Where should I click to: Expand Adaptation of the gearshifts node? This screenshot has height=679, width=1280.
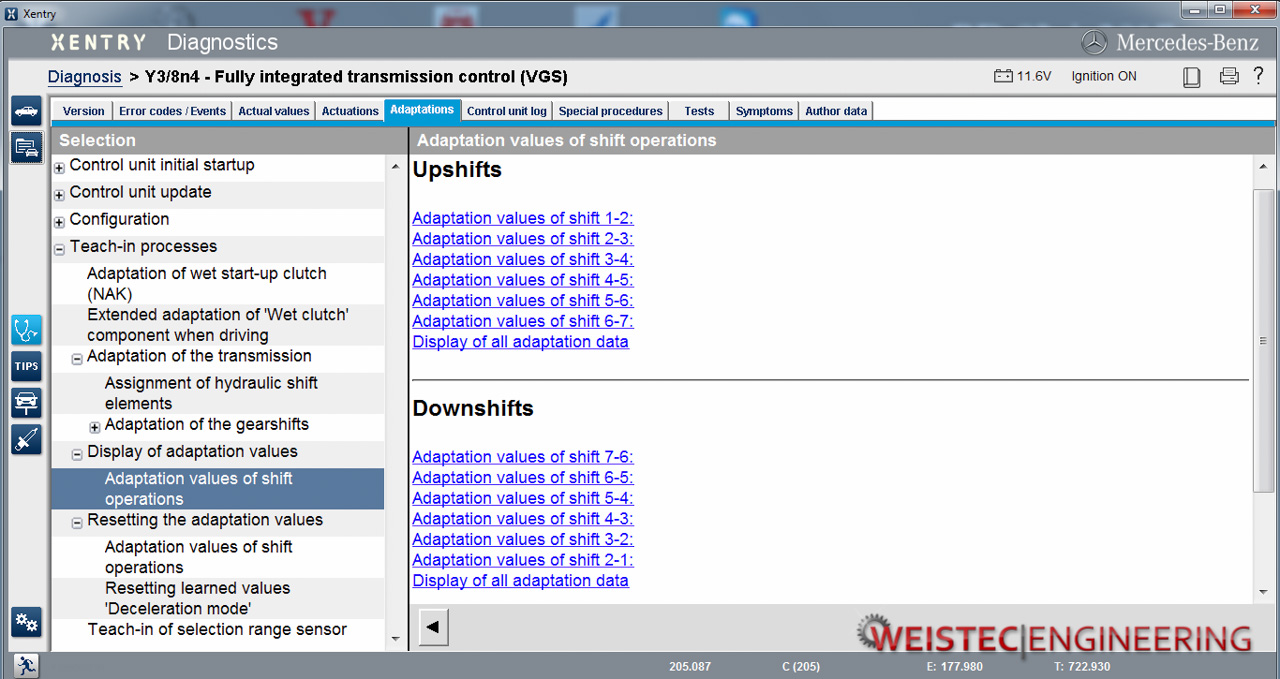coord(95,427)
